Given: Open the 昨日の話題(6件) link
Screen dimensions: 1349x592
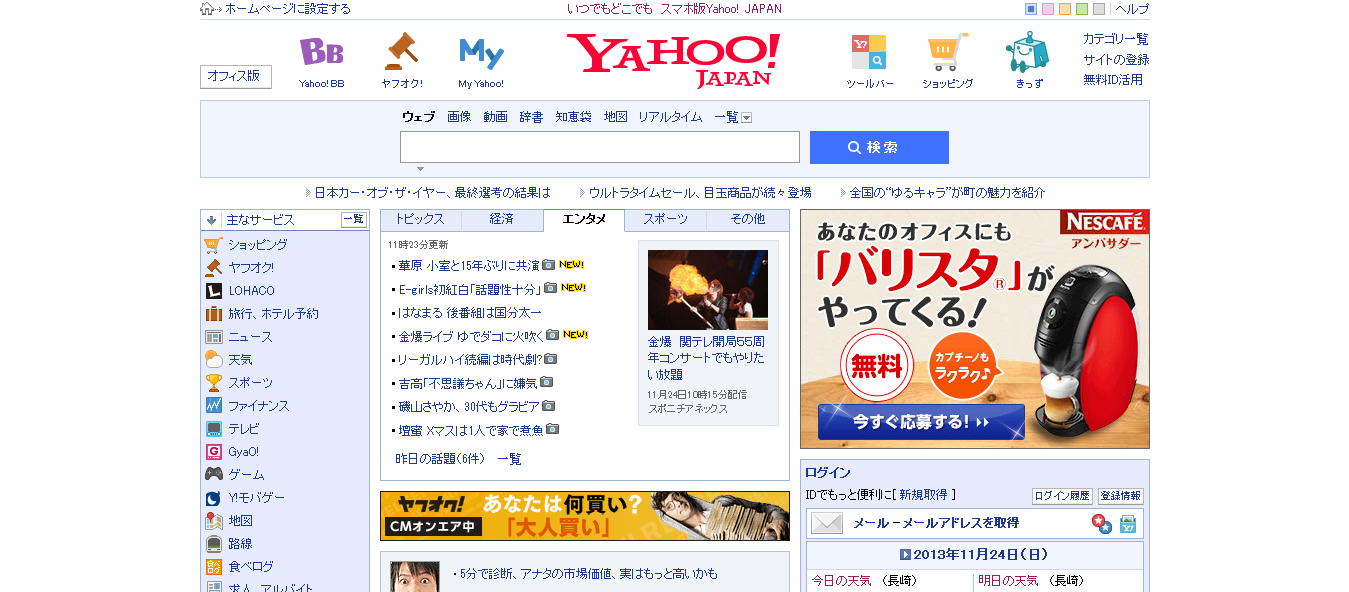Looking at the screenshot, I should [x=440, y=459].
